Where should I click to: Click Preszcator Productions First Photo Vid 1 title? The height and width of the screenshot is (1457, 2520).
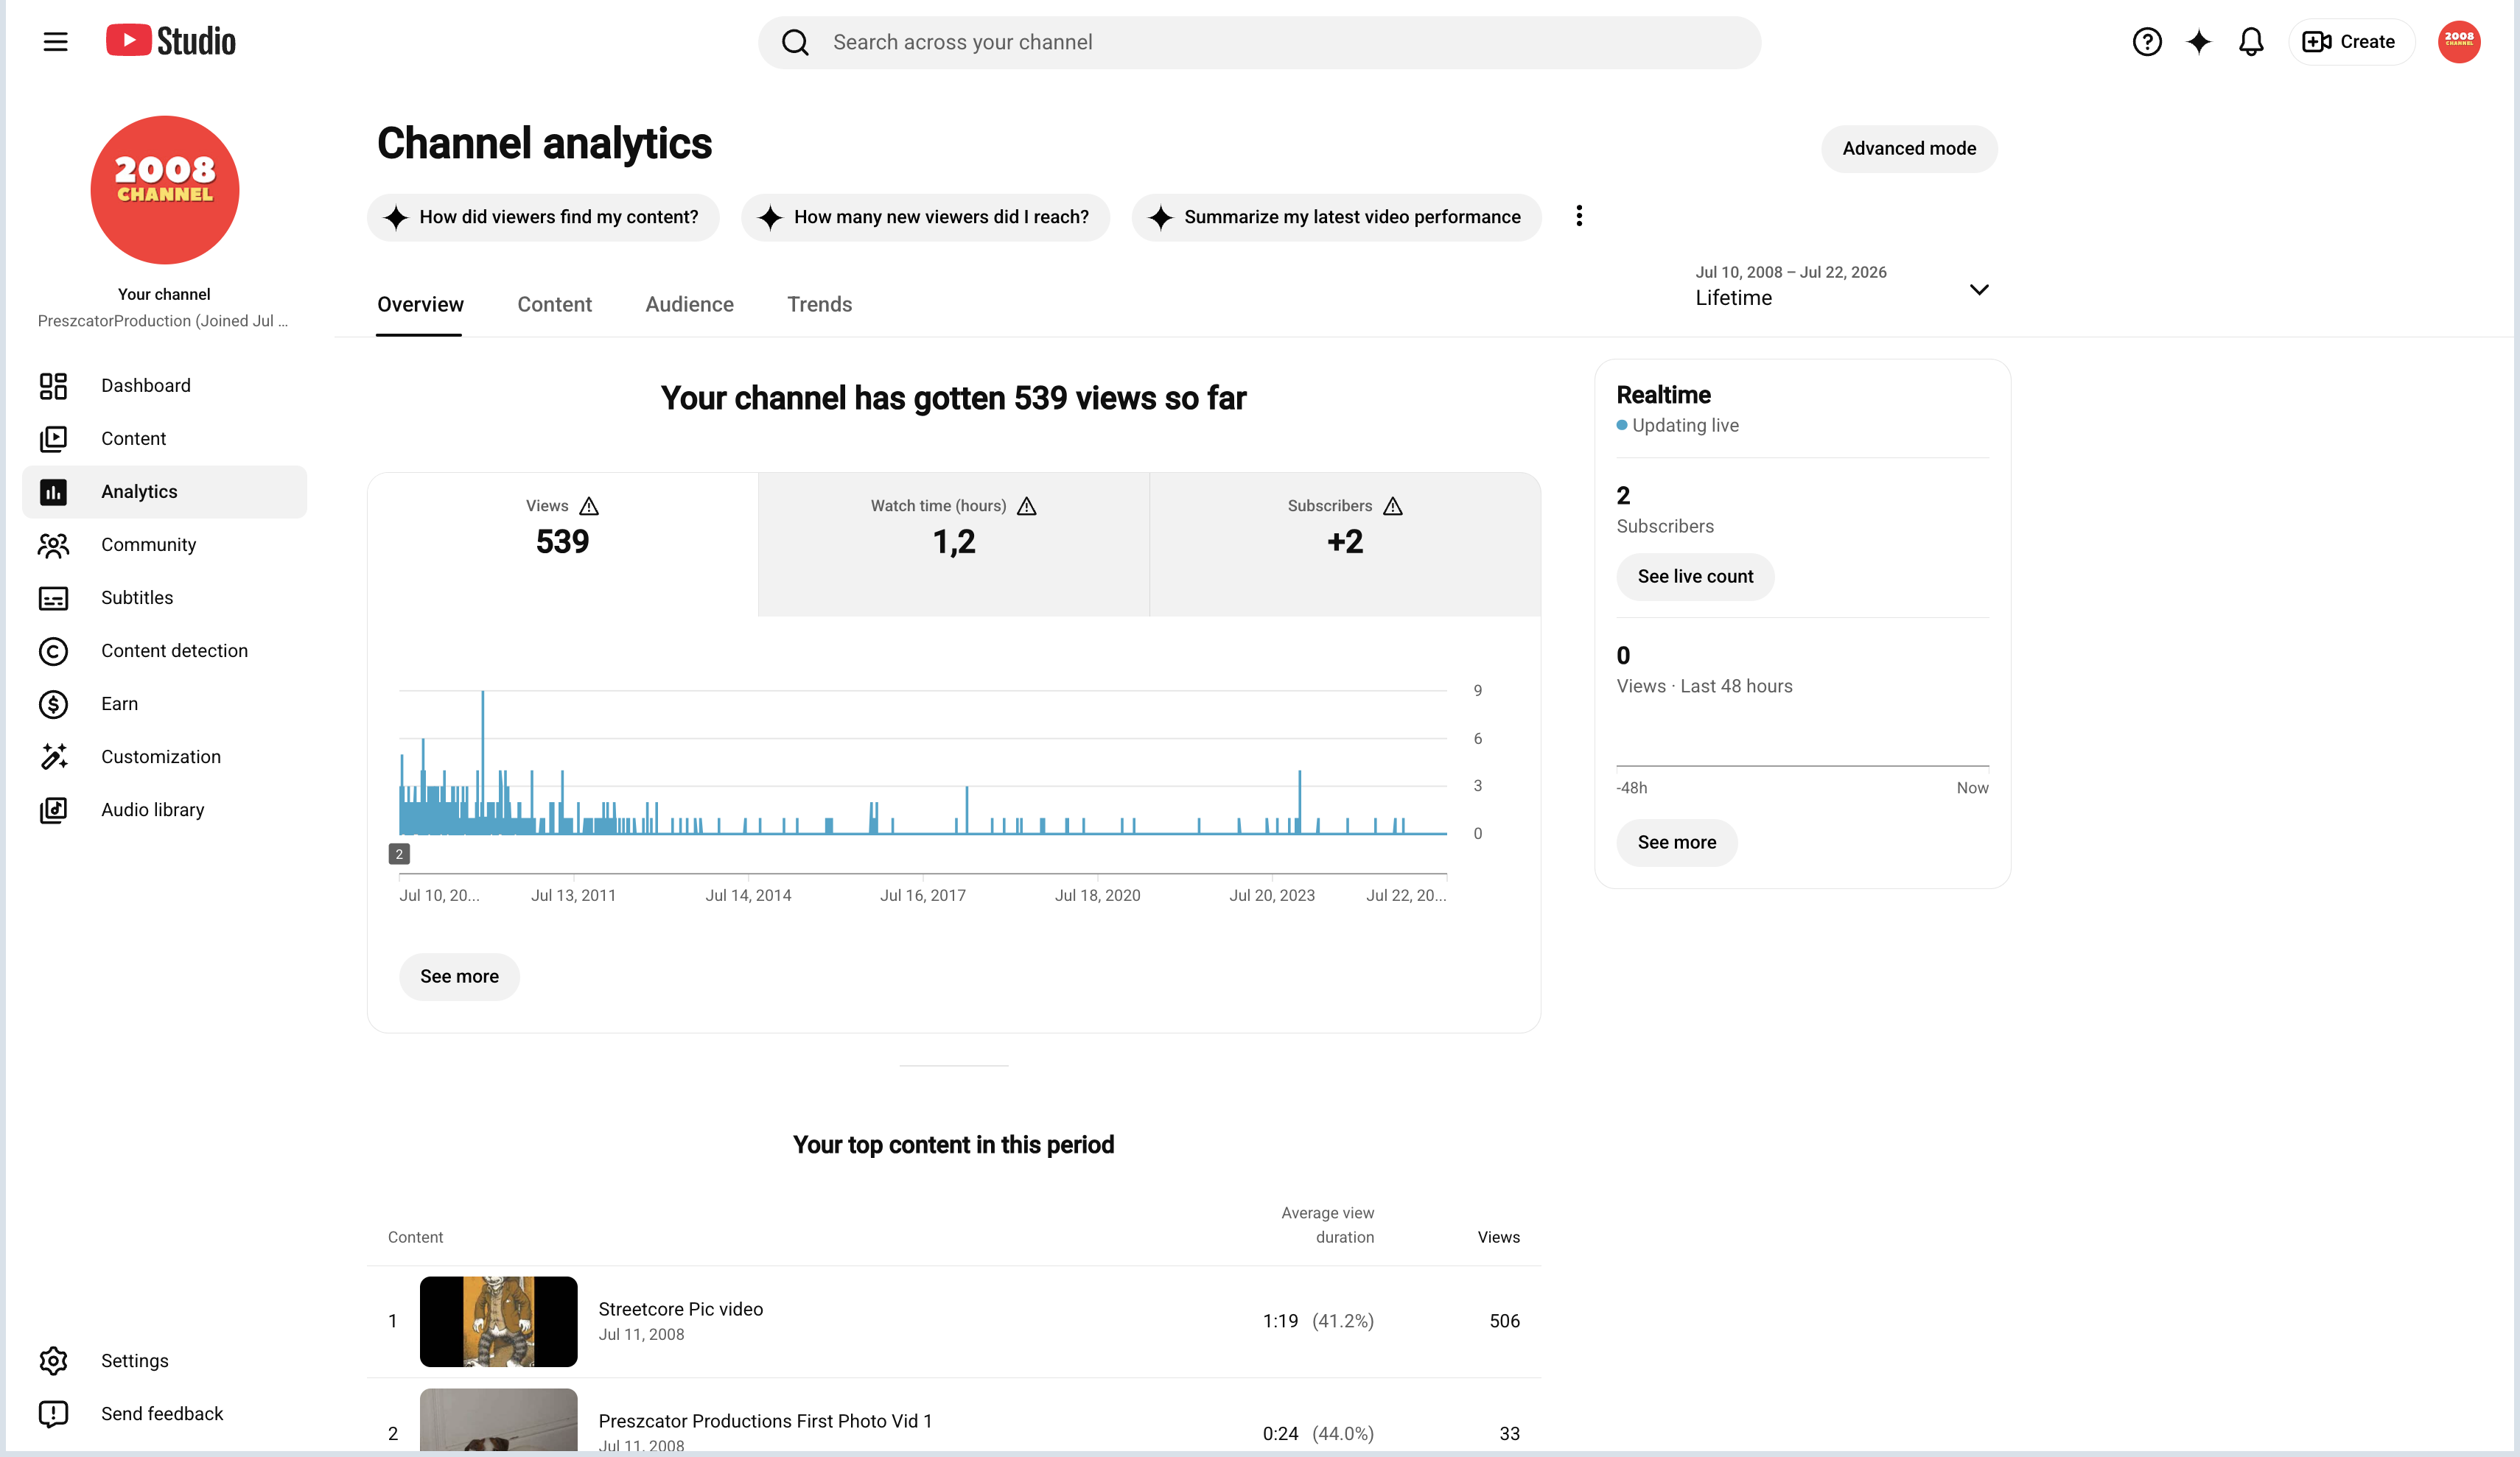pyautogui.click(x=765, y=1421)
